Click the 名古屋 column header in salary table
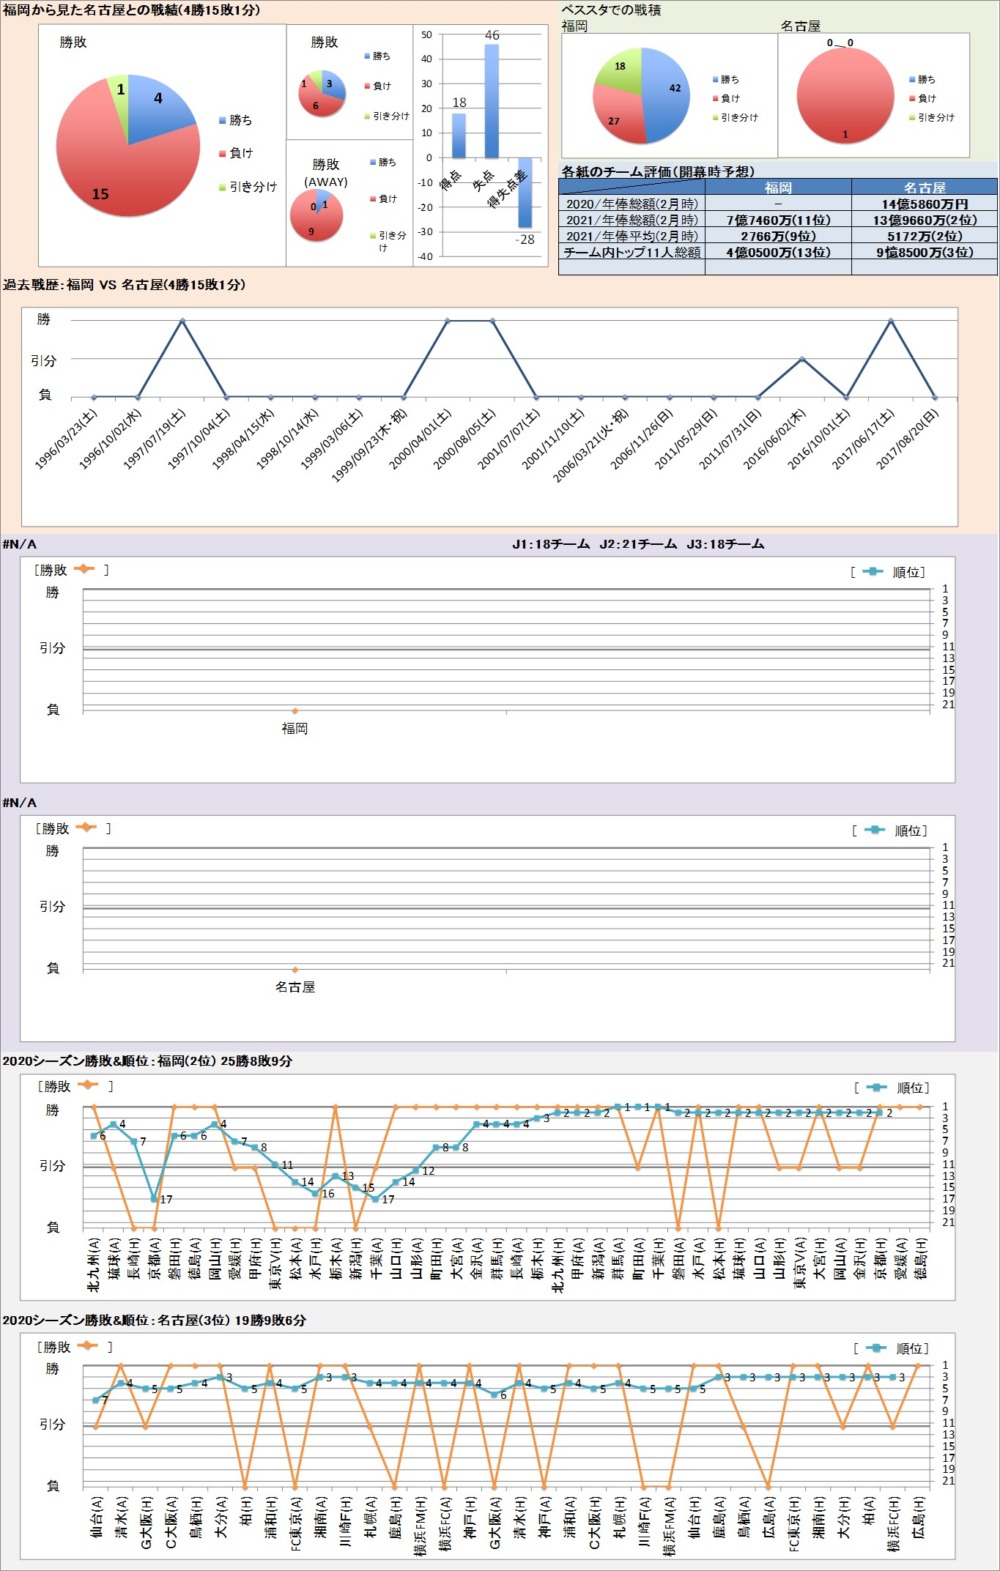1000x1571 pixels. 924,187
